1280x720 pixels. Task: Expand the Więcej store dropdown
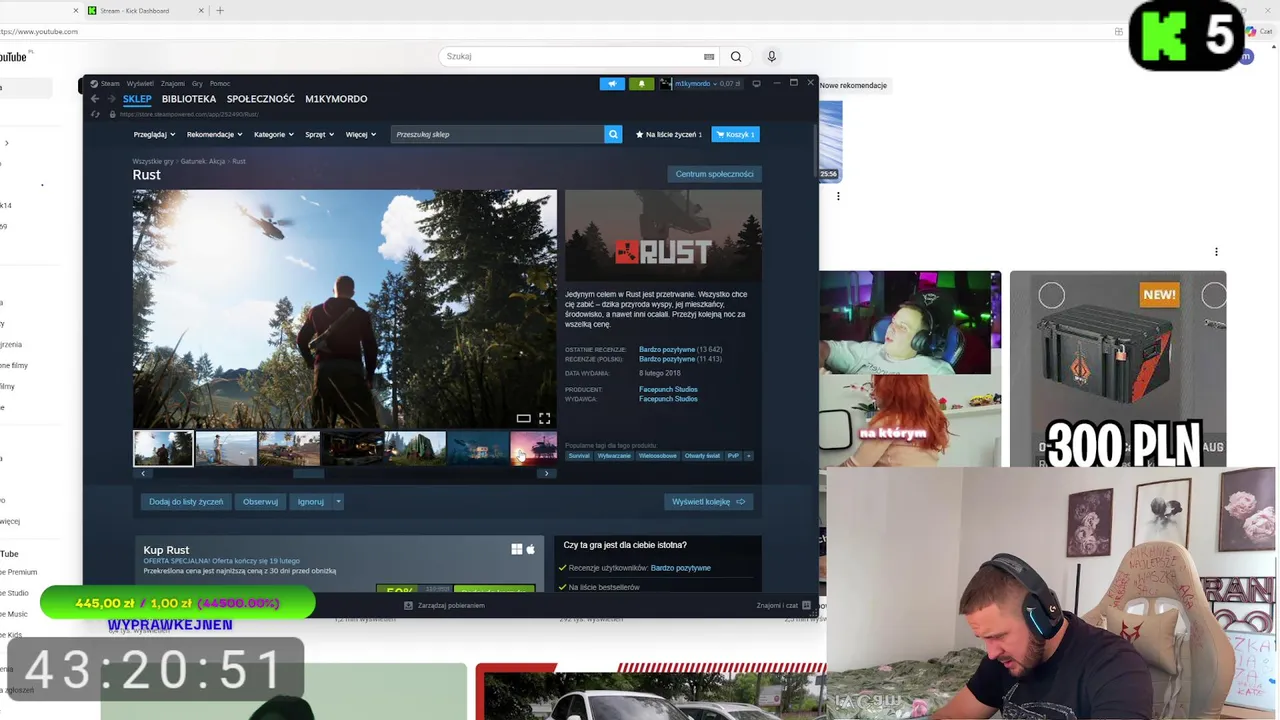(361, 134)
